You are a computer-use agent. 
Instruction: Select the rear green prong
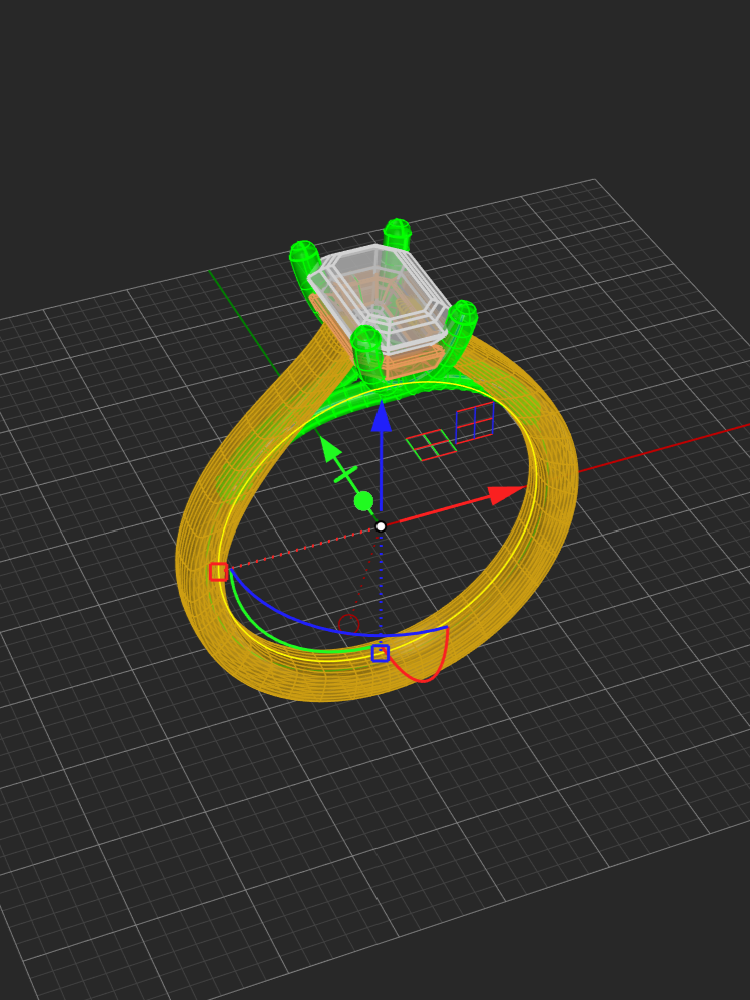(x=398, y=233)
